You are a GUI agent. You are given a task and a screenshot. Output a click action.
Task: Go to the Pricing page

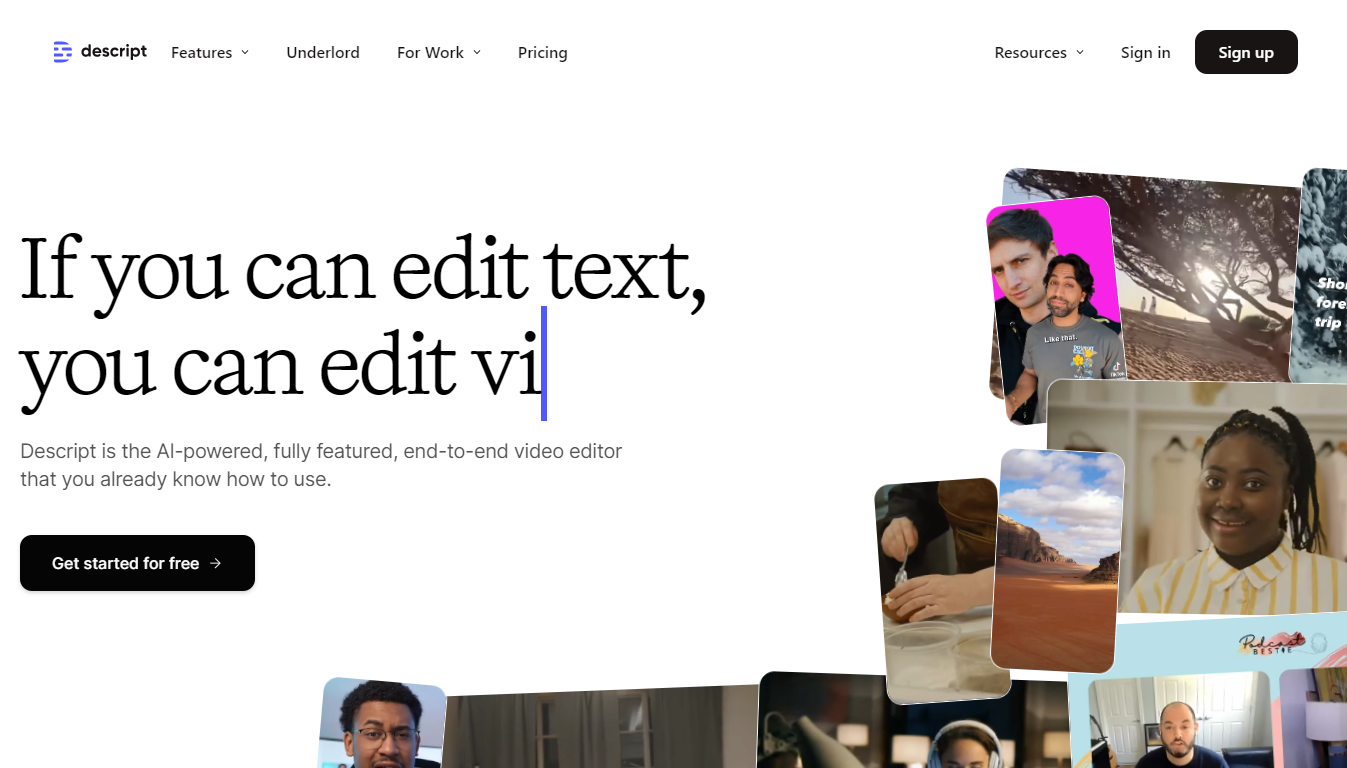pos(542,53)
